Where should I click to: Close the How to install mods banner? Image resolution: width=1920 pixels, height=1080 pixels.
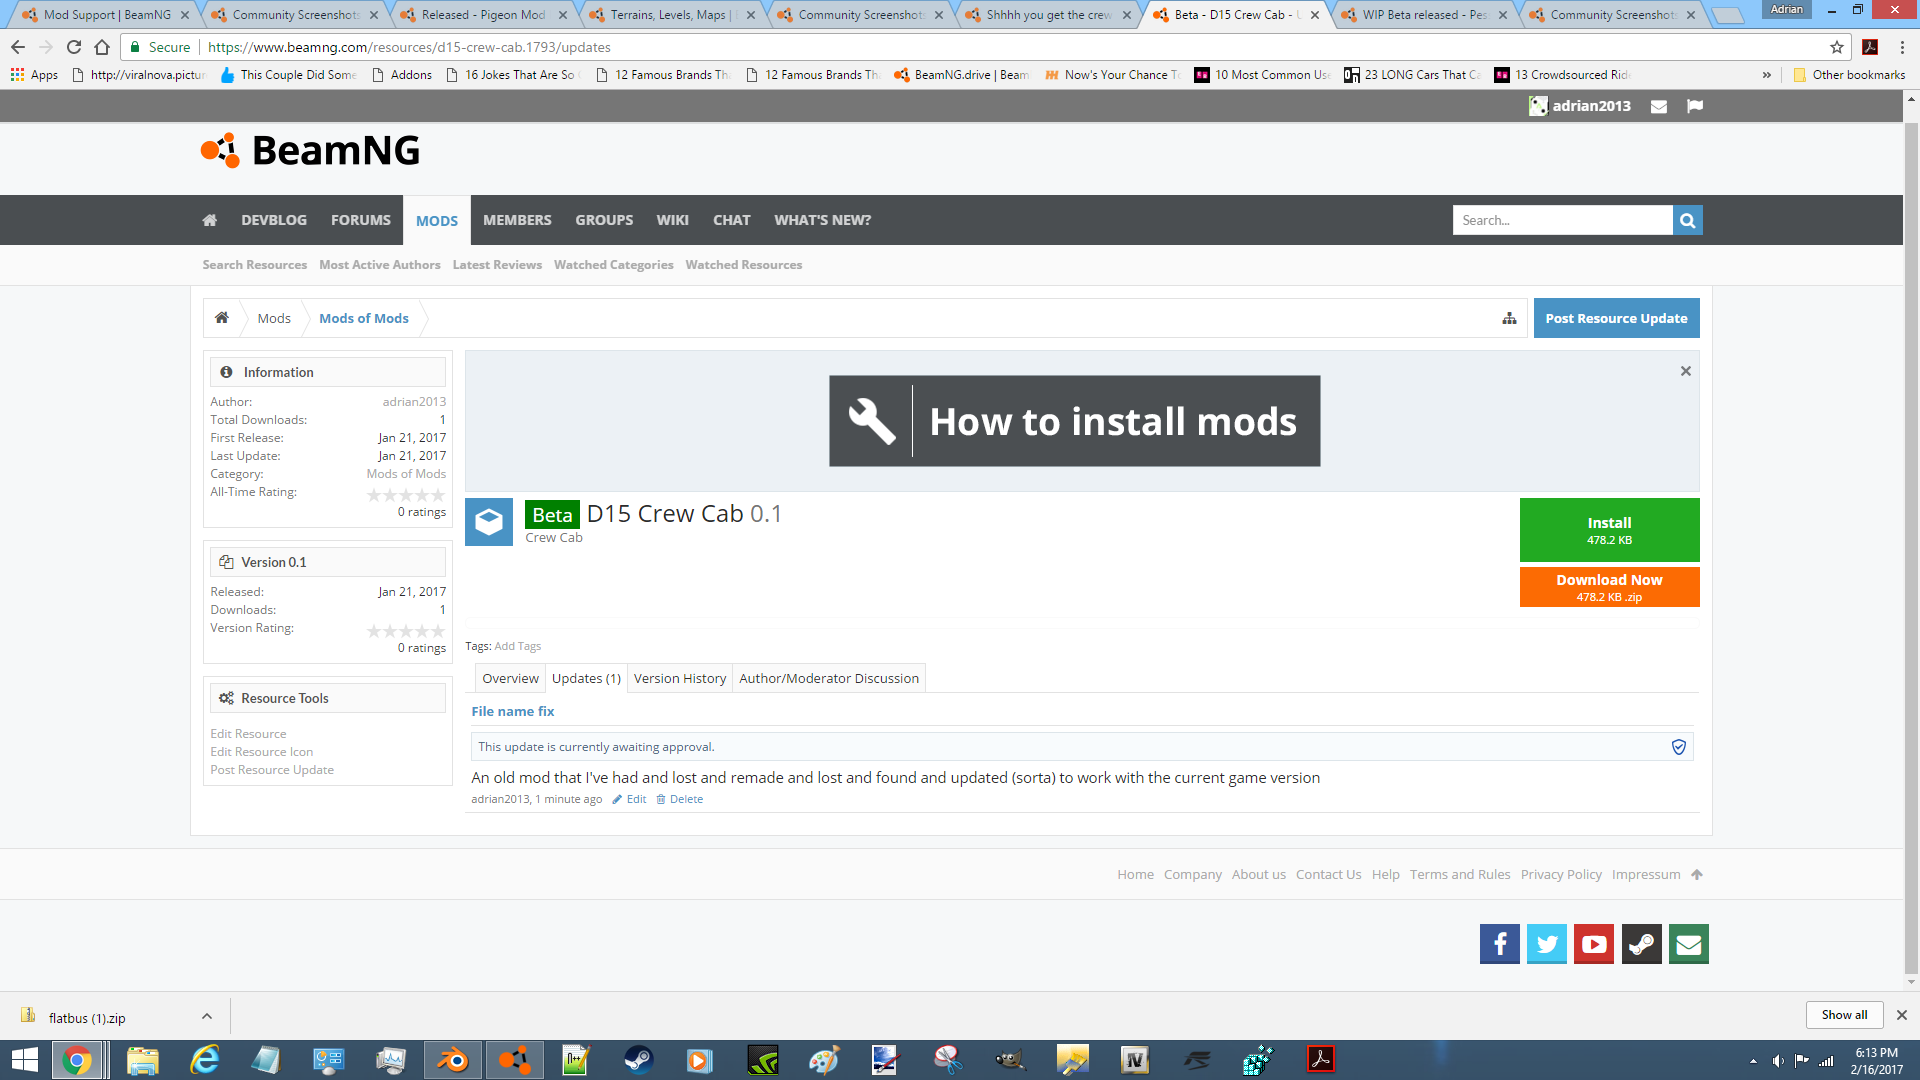[x=1686, y=371]
